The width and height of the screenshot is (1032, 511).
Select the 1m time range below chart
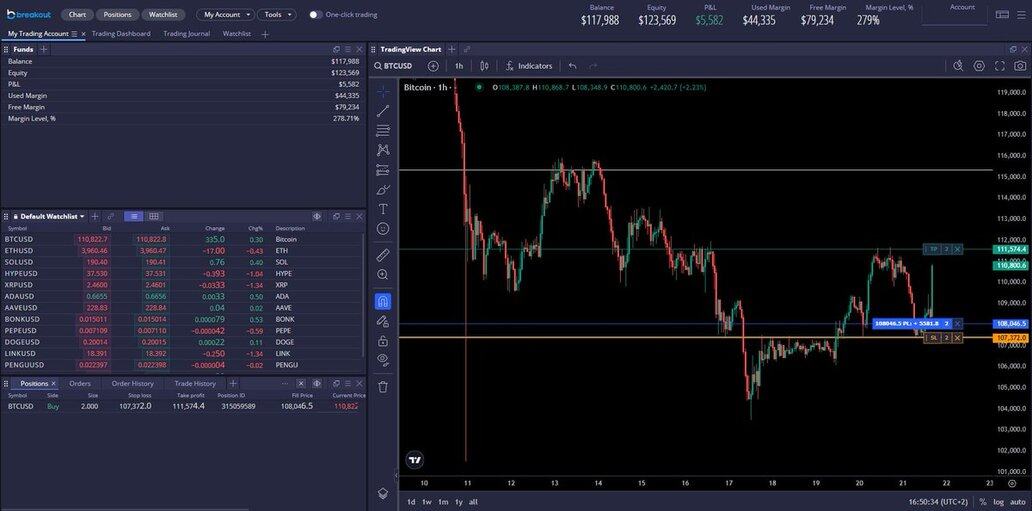(443, 501)
